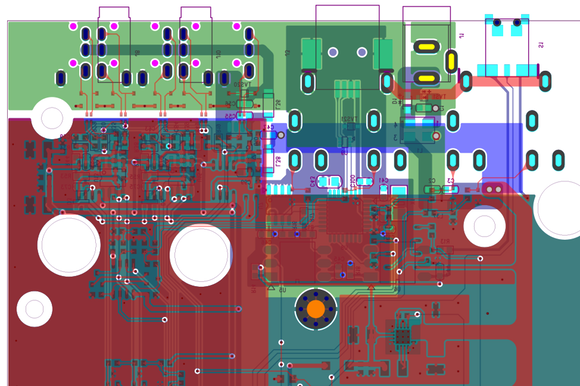This screenshot has height=386, width=580.
Task: Click the U5 reference designator label
Action: pyautogui.click(x=282, y=291)
